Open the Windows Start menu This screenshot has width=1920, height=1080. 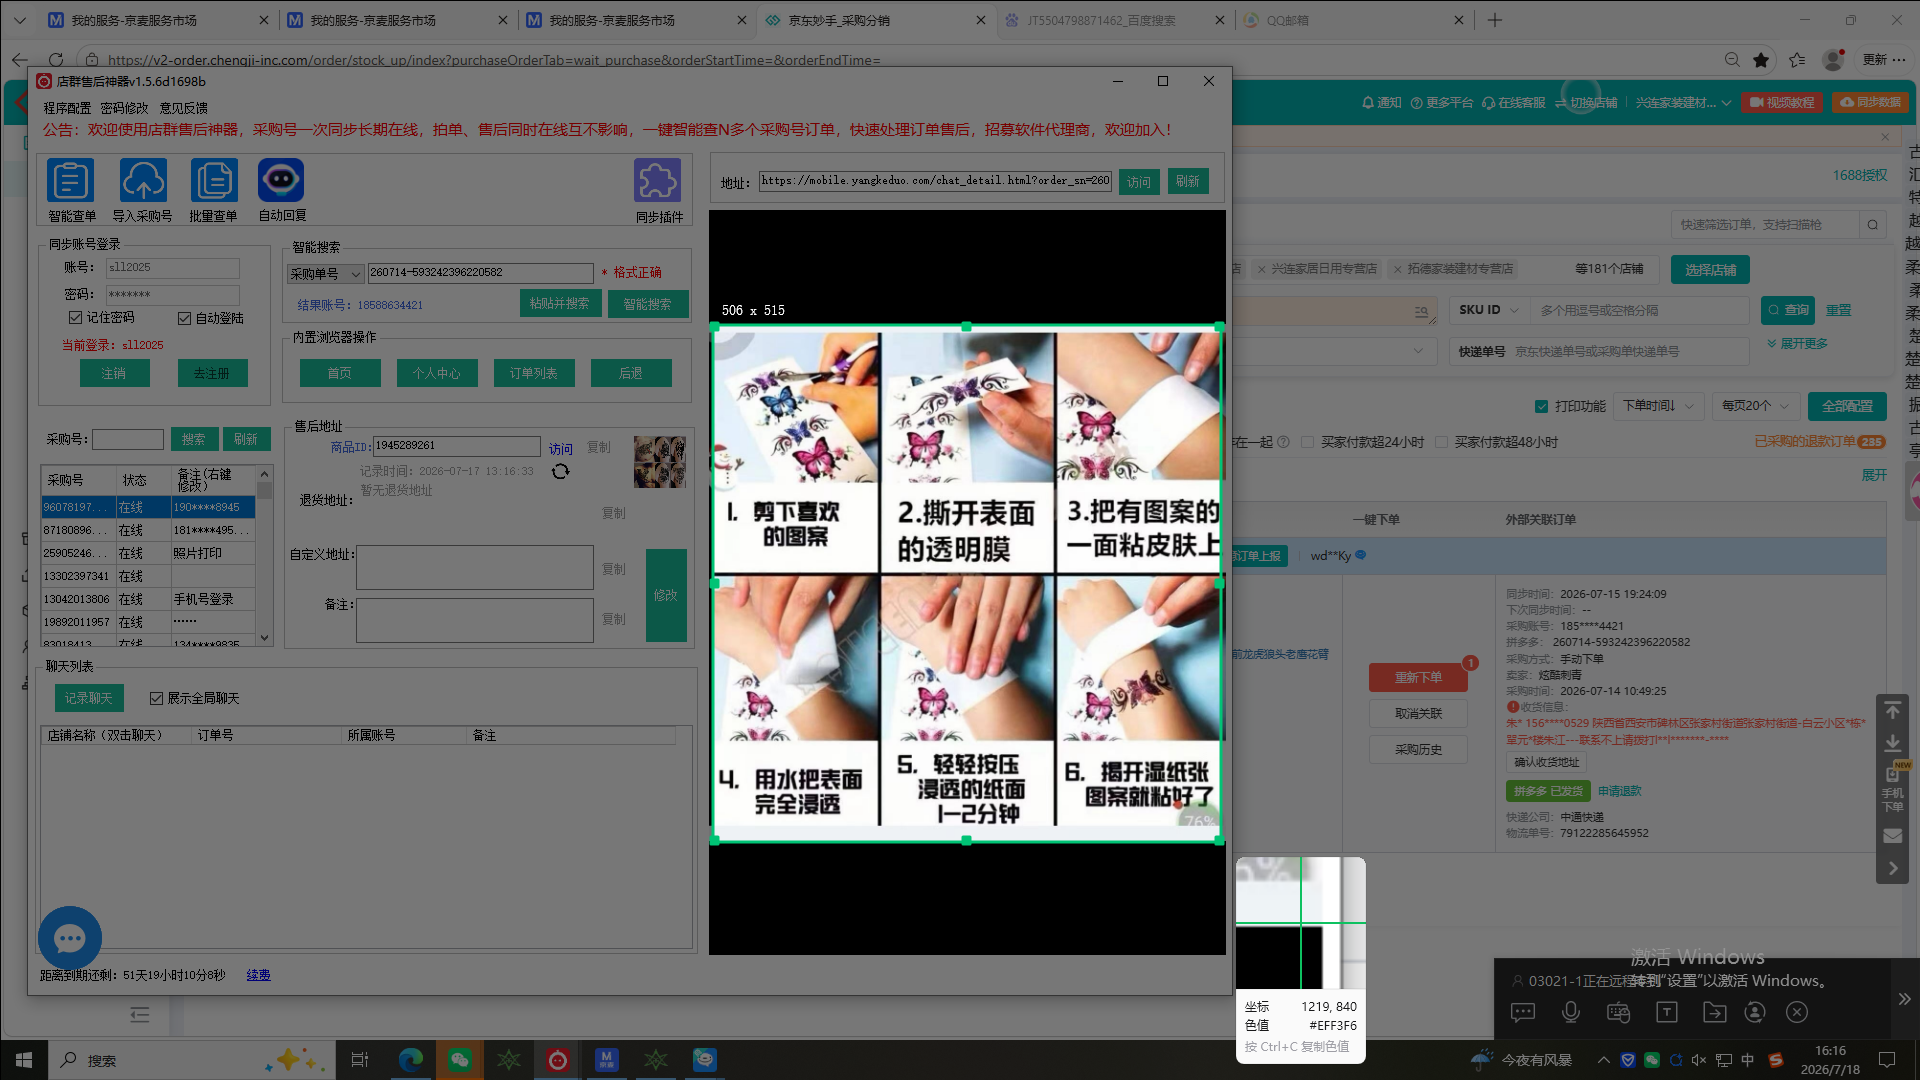pyautogui.click(x=24, y=1060)
